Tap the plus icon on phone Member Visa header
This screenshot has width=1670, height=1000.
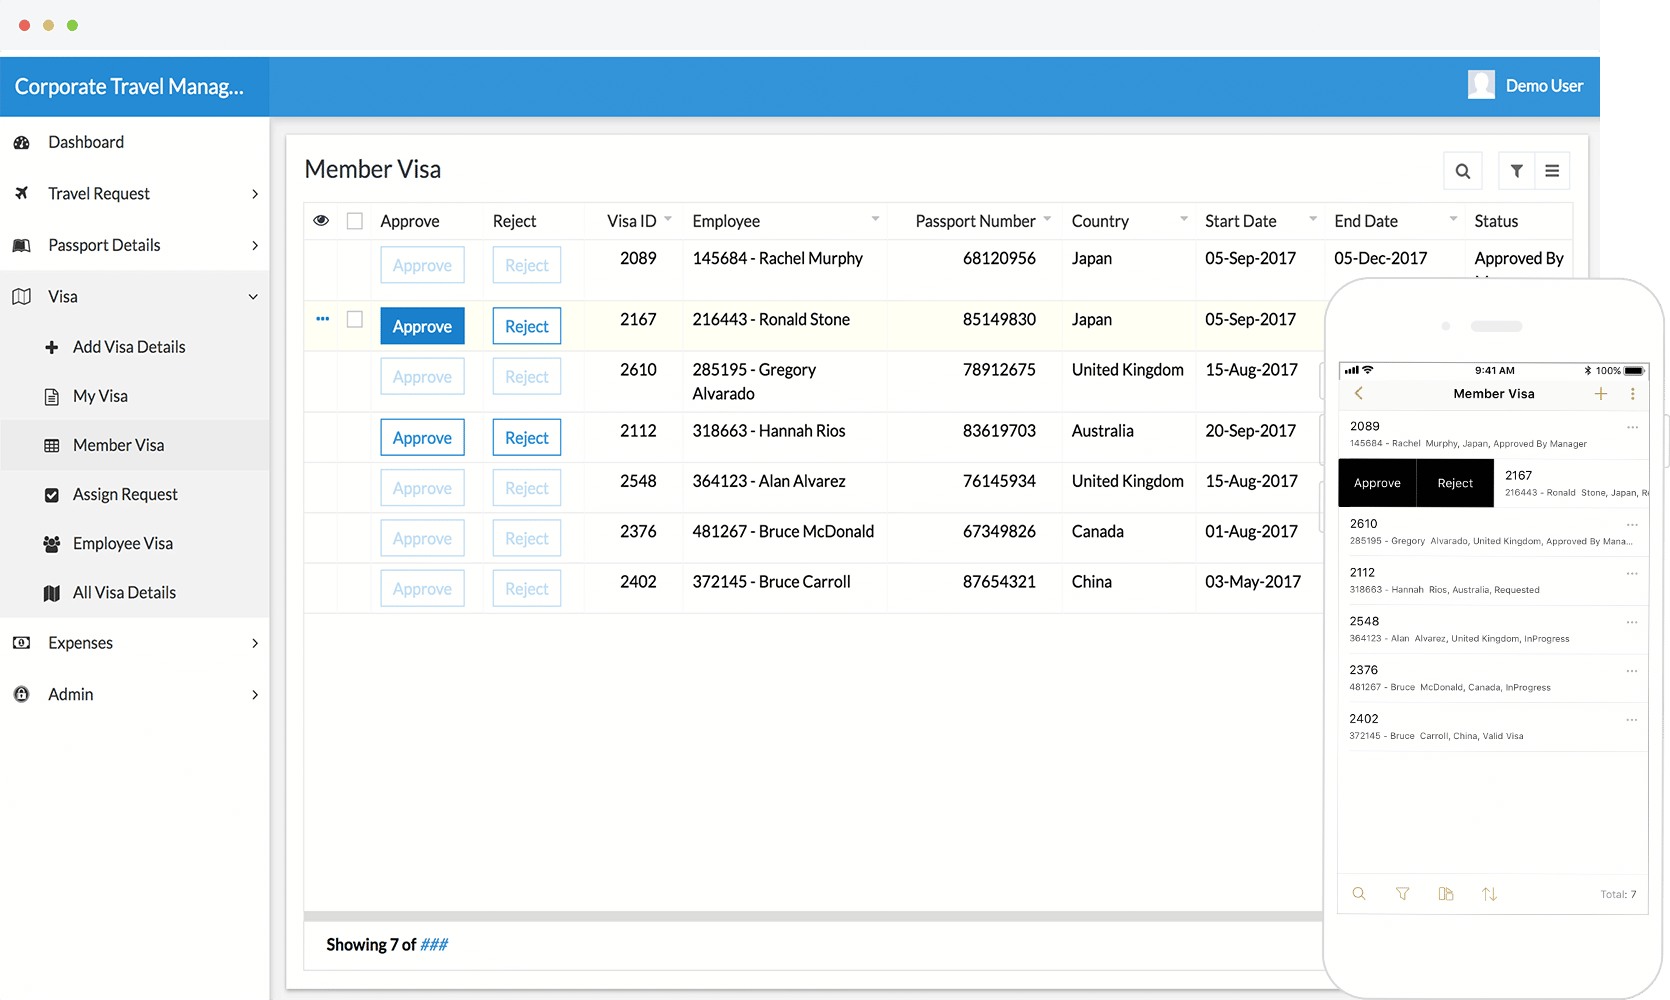pyautogui.click(x=1601, y=393)
